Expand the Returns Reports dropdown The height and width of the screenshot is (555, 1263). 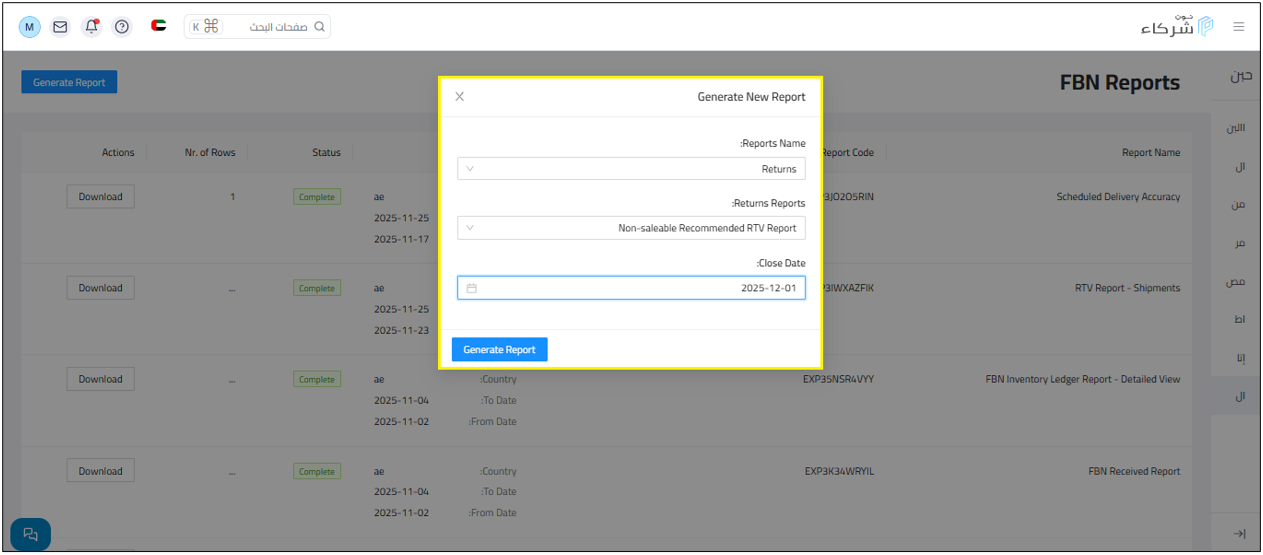coord(631,228)
